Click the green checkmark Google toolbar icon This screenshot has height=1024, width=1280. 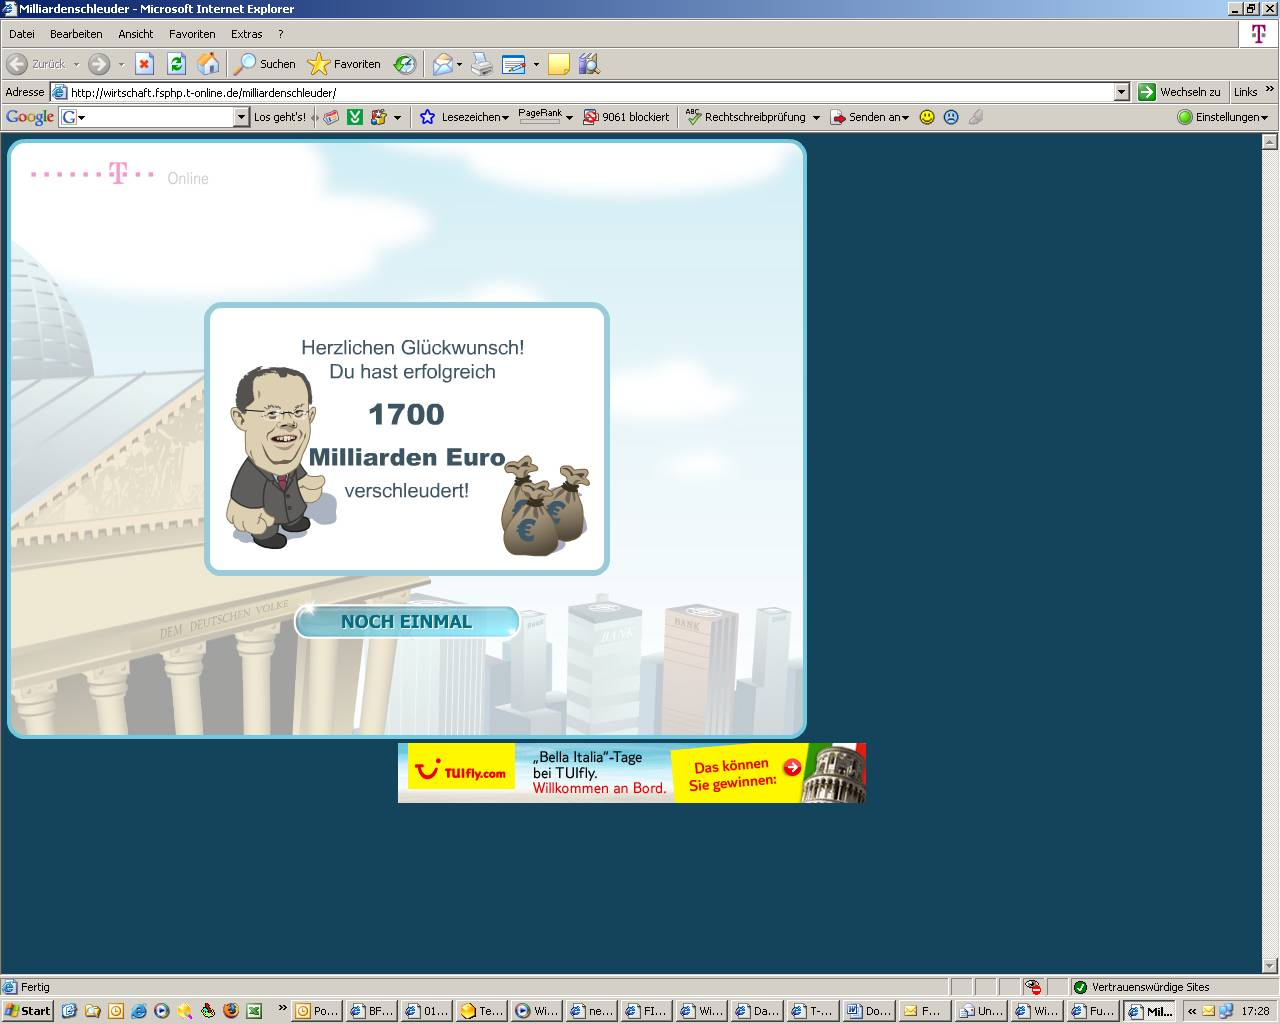coord(355,117)
